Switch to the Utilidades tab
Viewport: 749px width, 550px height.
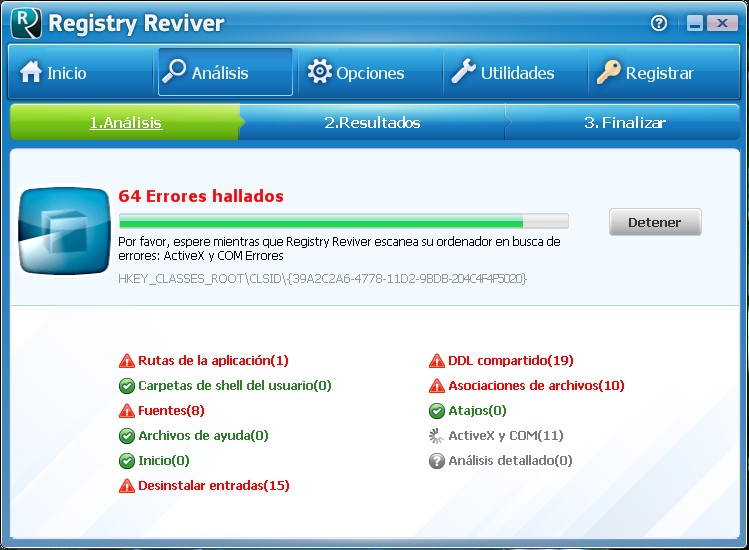click(515, 72)
